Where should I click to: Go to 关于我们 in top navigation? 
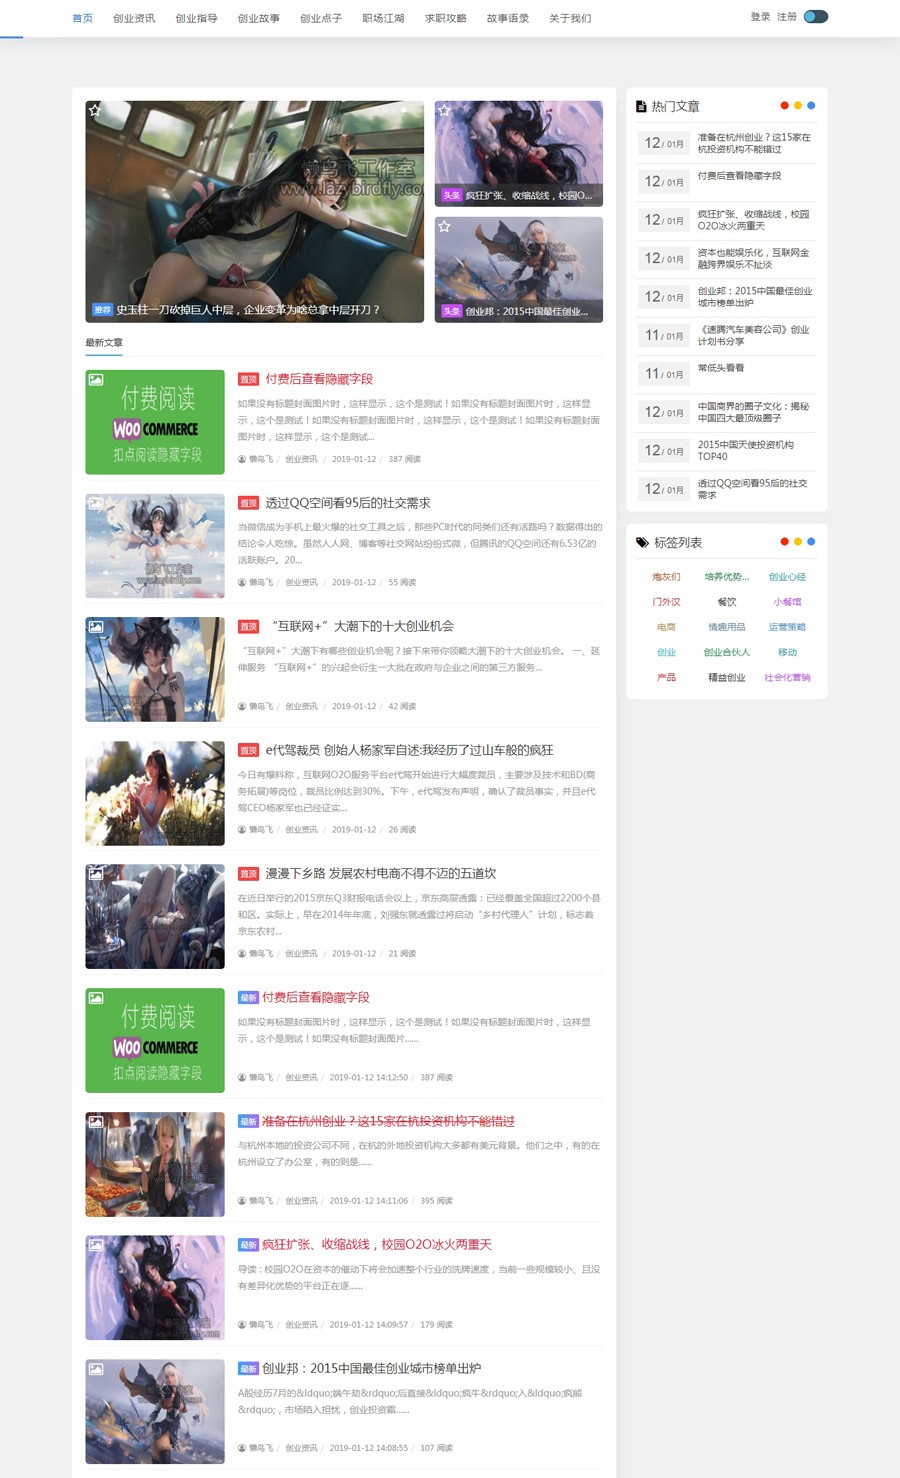pos(570,18)
